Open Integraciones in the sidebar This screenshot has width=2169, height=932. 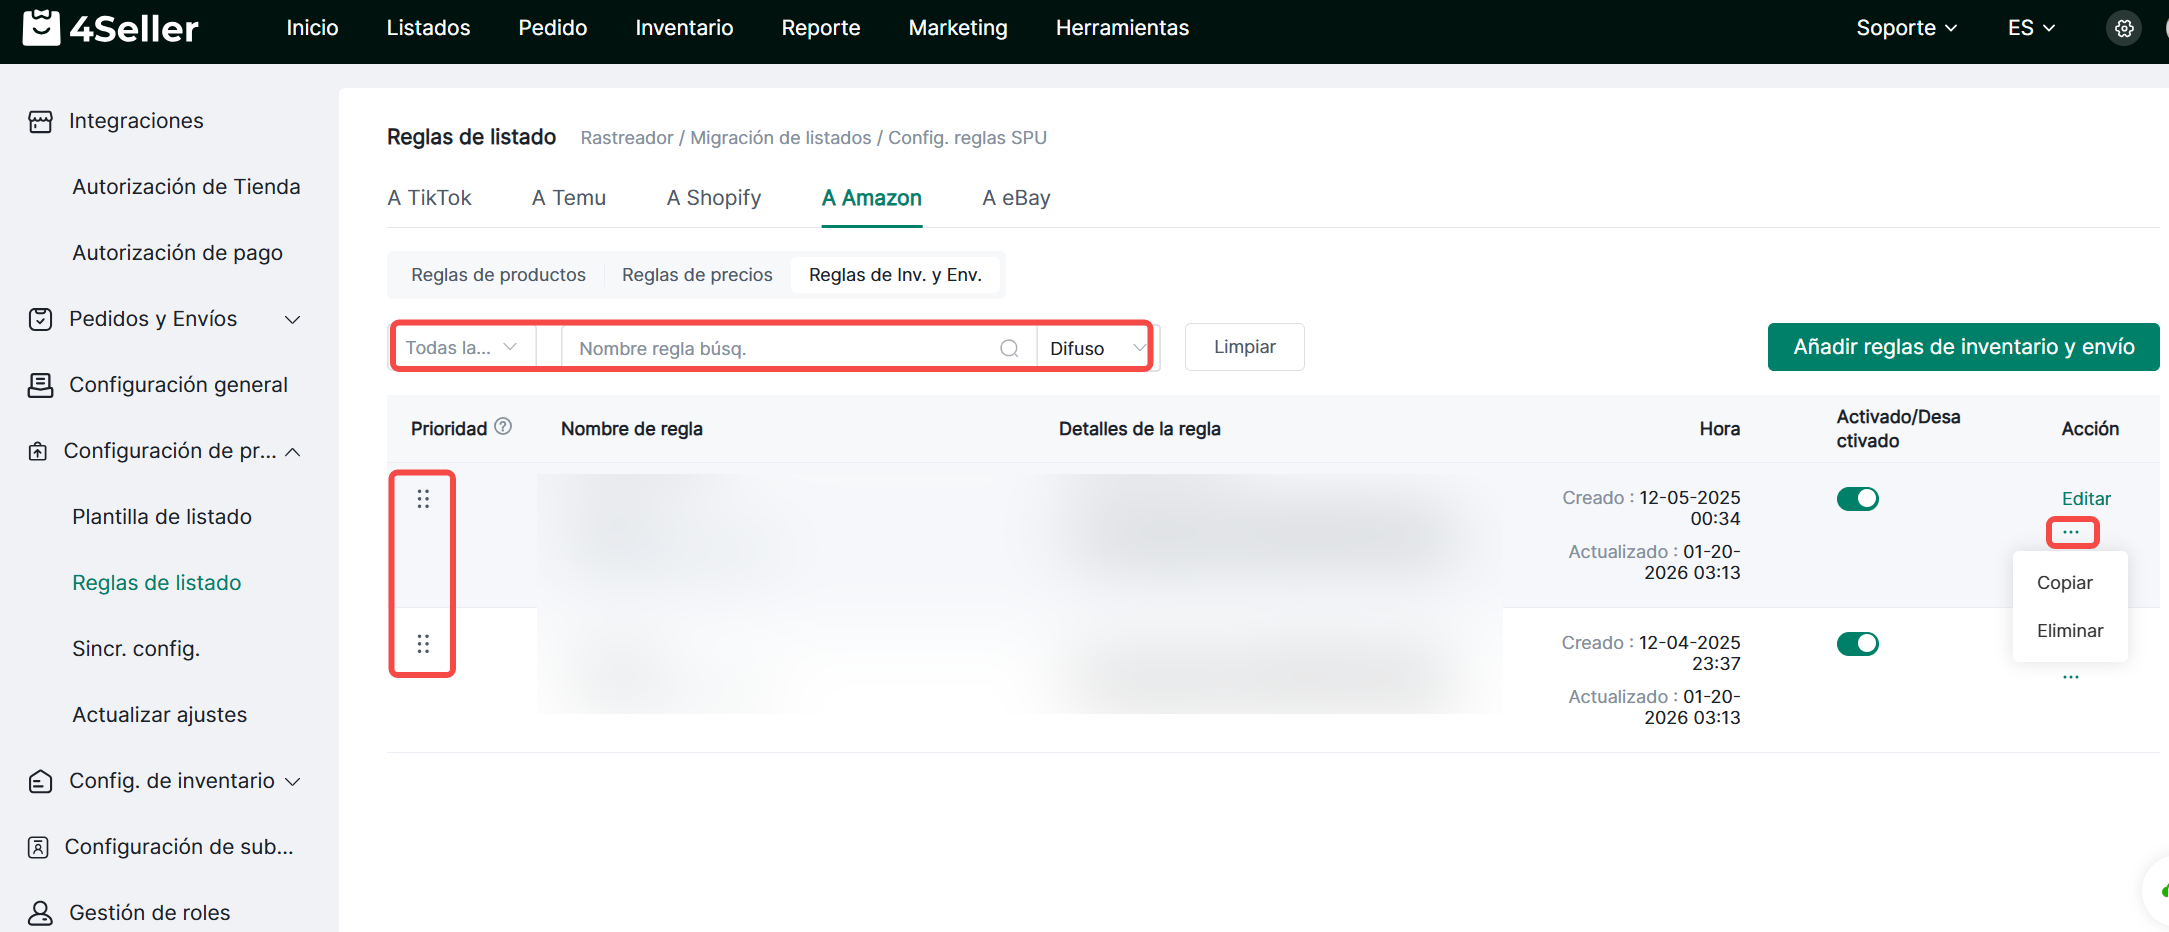pos(136,121)
